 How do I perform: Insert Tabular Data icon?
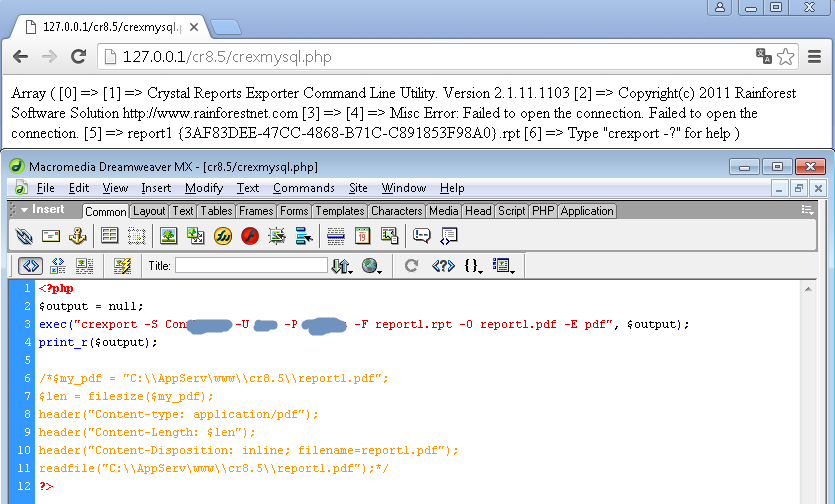click(389, 235)
